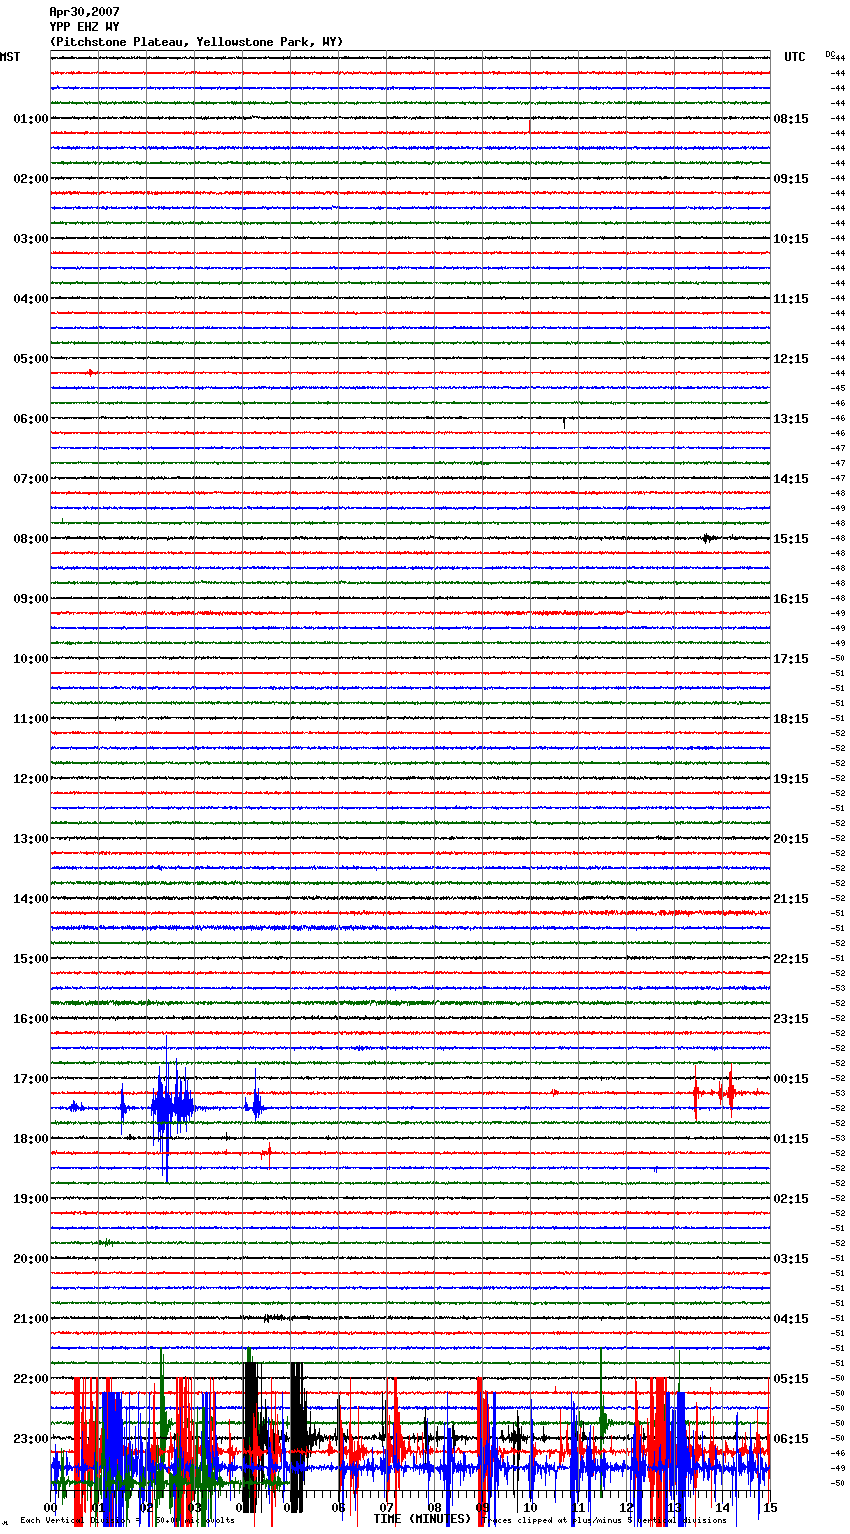Click the 23:15 UTC time label
The image size is (850, 1534).
click(791, 1019)
